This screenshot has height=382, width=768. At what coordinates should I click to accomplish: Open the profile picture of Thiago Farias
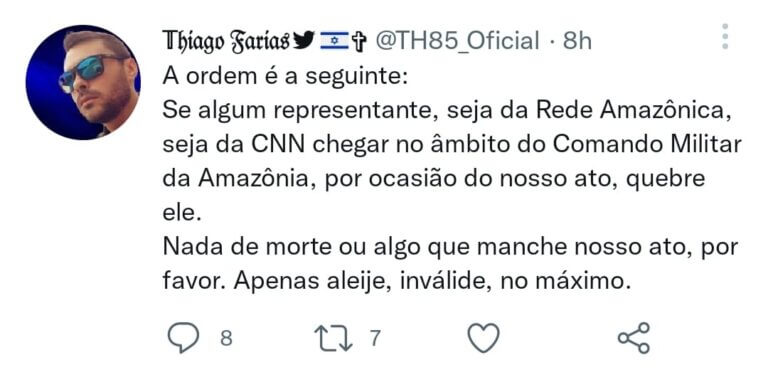coord(83,82)
